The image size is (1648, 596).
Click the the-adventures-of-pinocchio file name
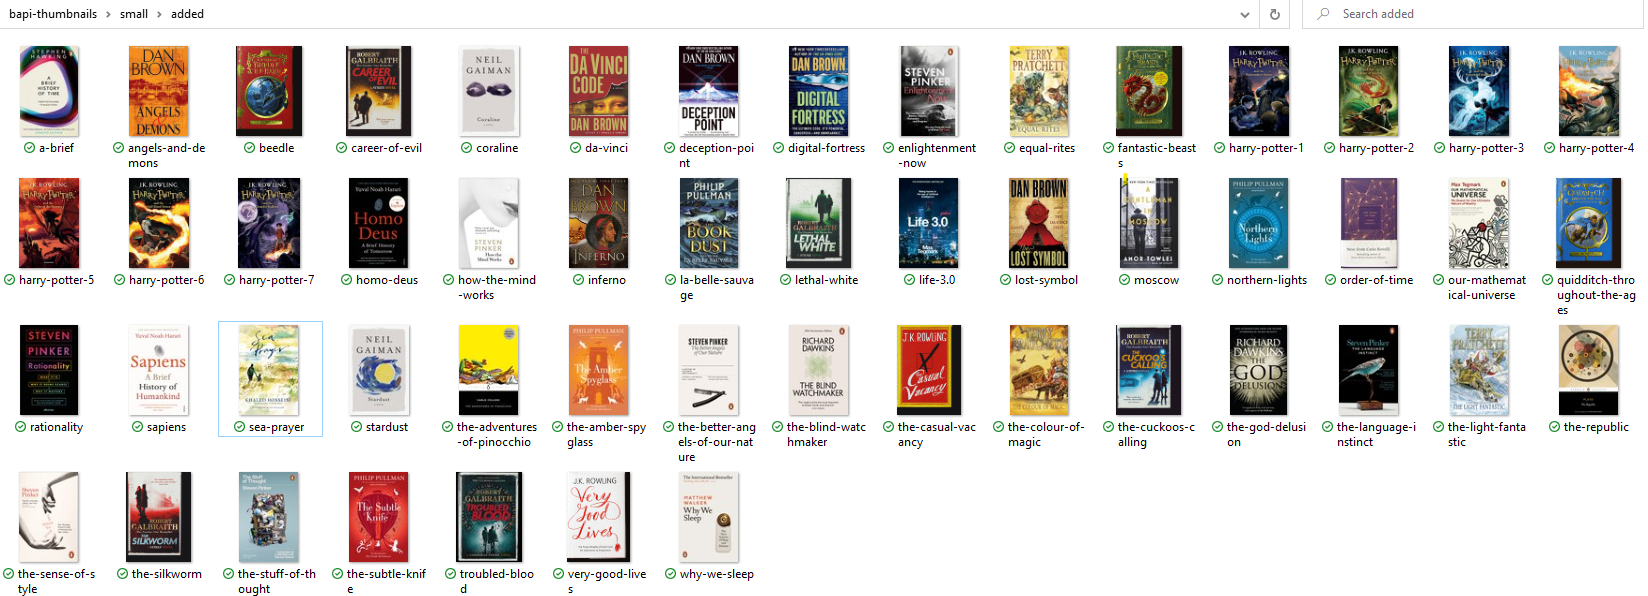[497, 435]
